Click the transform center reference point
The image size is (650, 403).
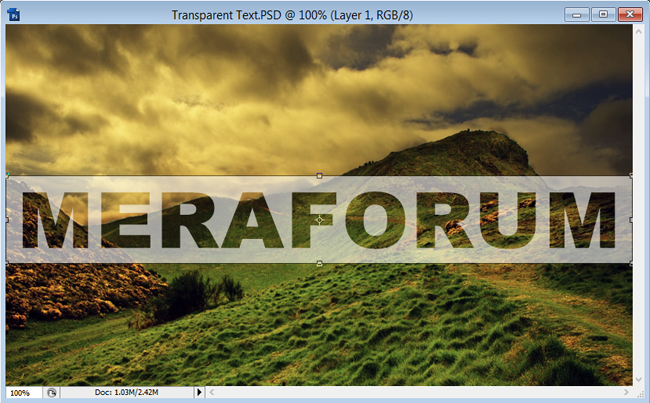click(x=319, y=219)
